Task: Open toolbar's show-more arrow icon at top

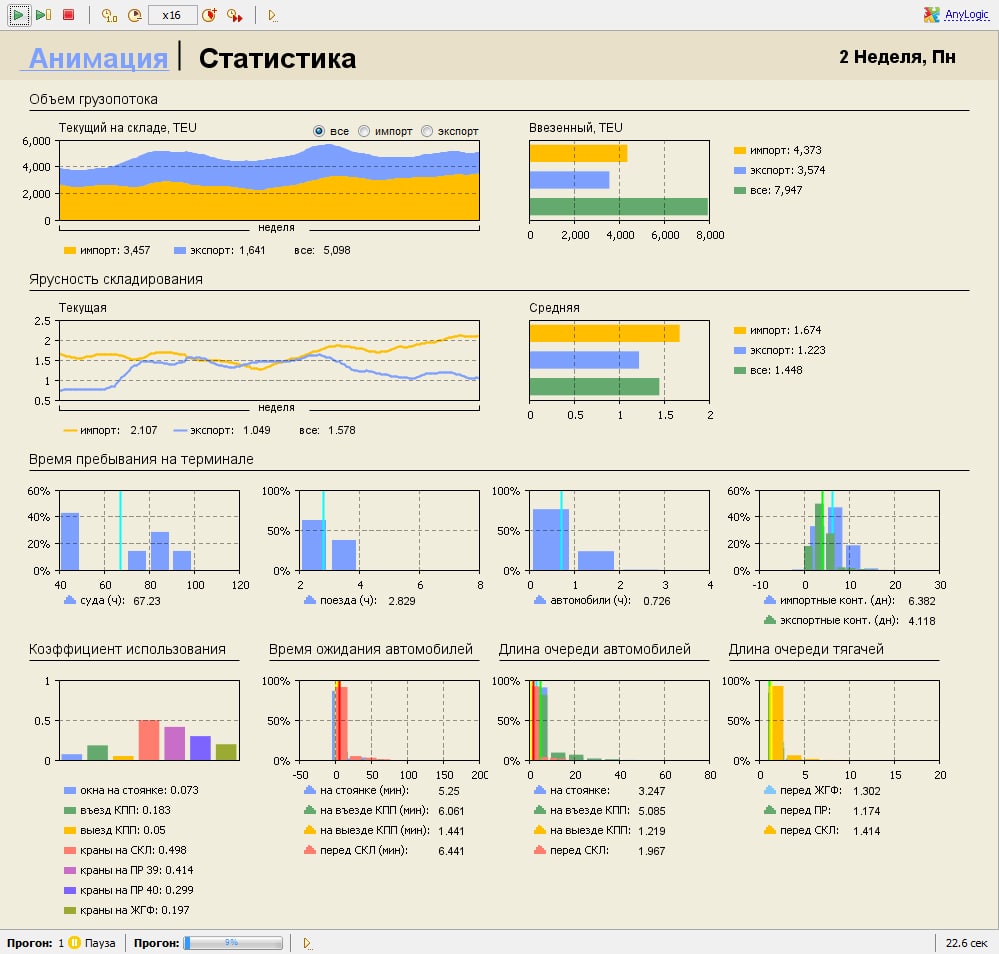Action: [273, 16]
